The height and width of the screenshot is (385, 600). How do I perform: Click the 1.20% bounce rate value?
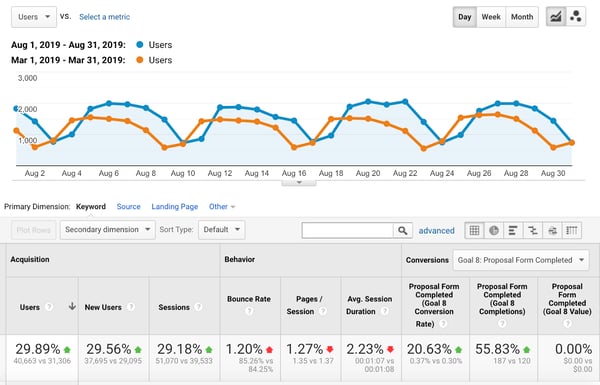[x=244, y=349]
